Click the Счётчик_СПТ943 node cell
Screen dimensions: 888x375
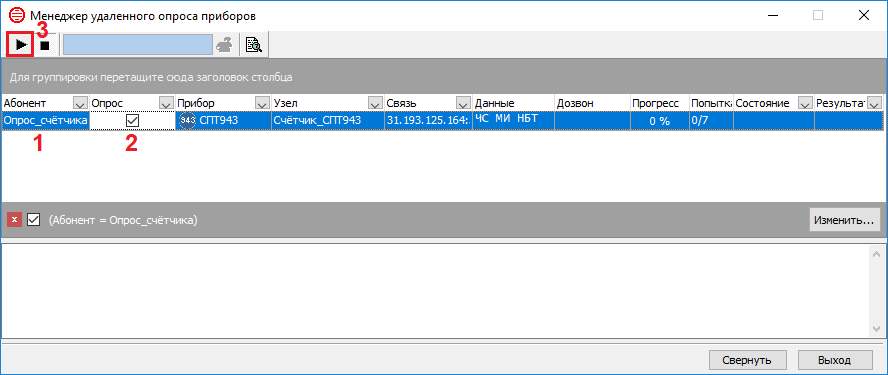327,121
